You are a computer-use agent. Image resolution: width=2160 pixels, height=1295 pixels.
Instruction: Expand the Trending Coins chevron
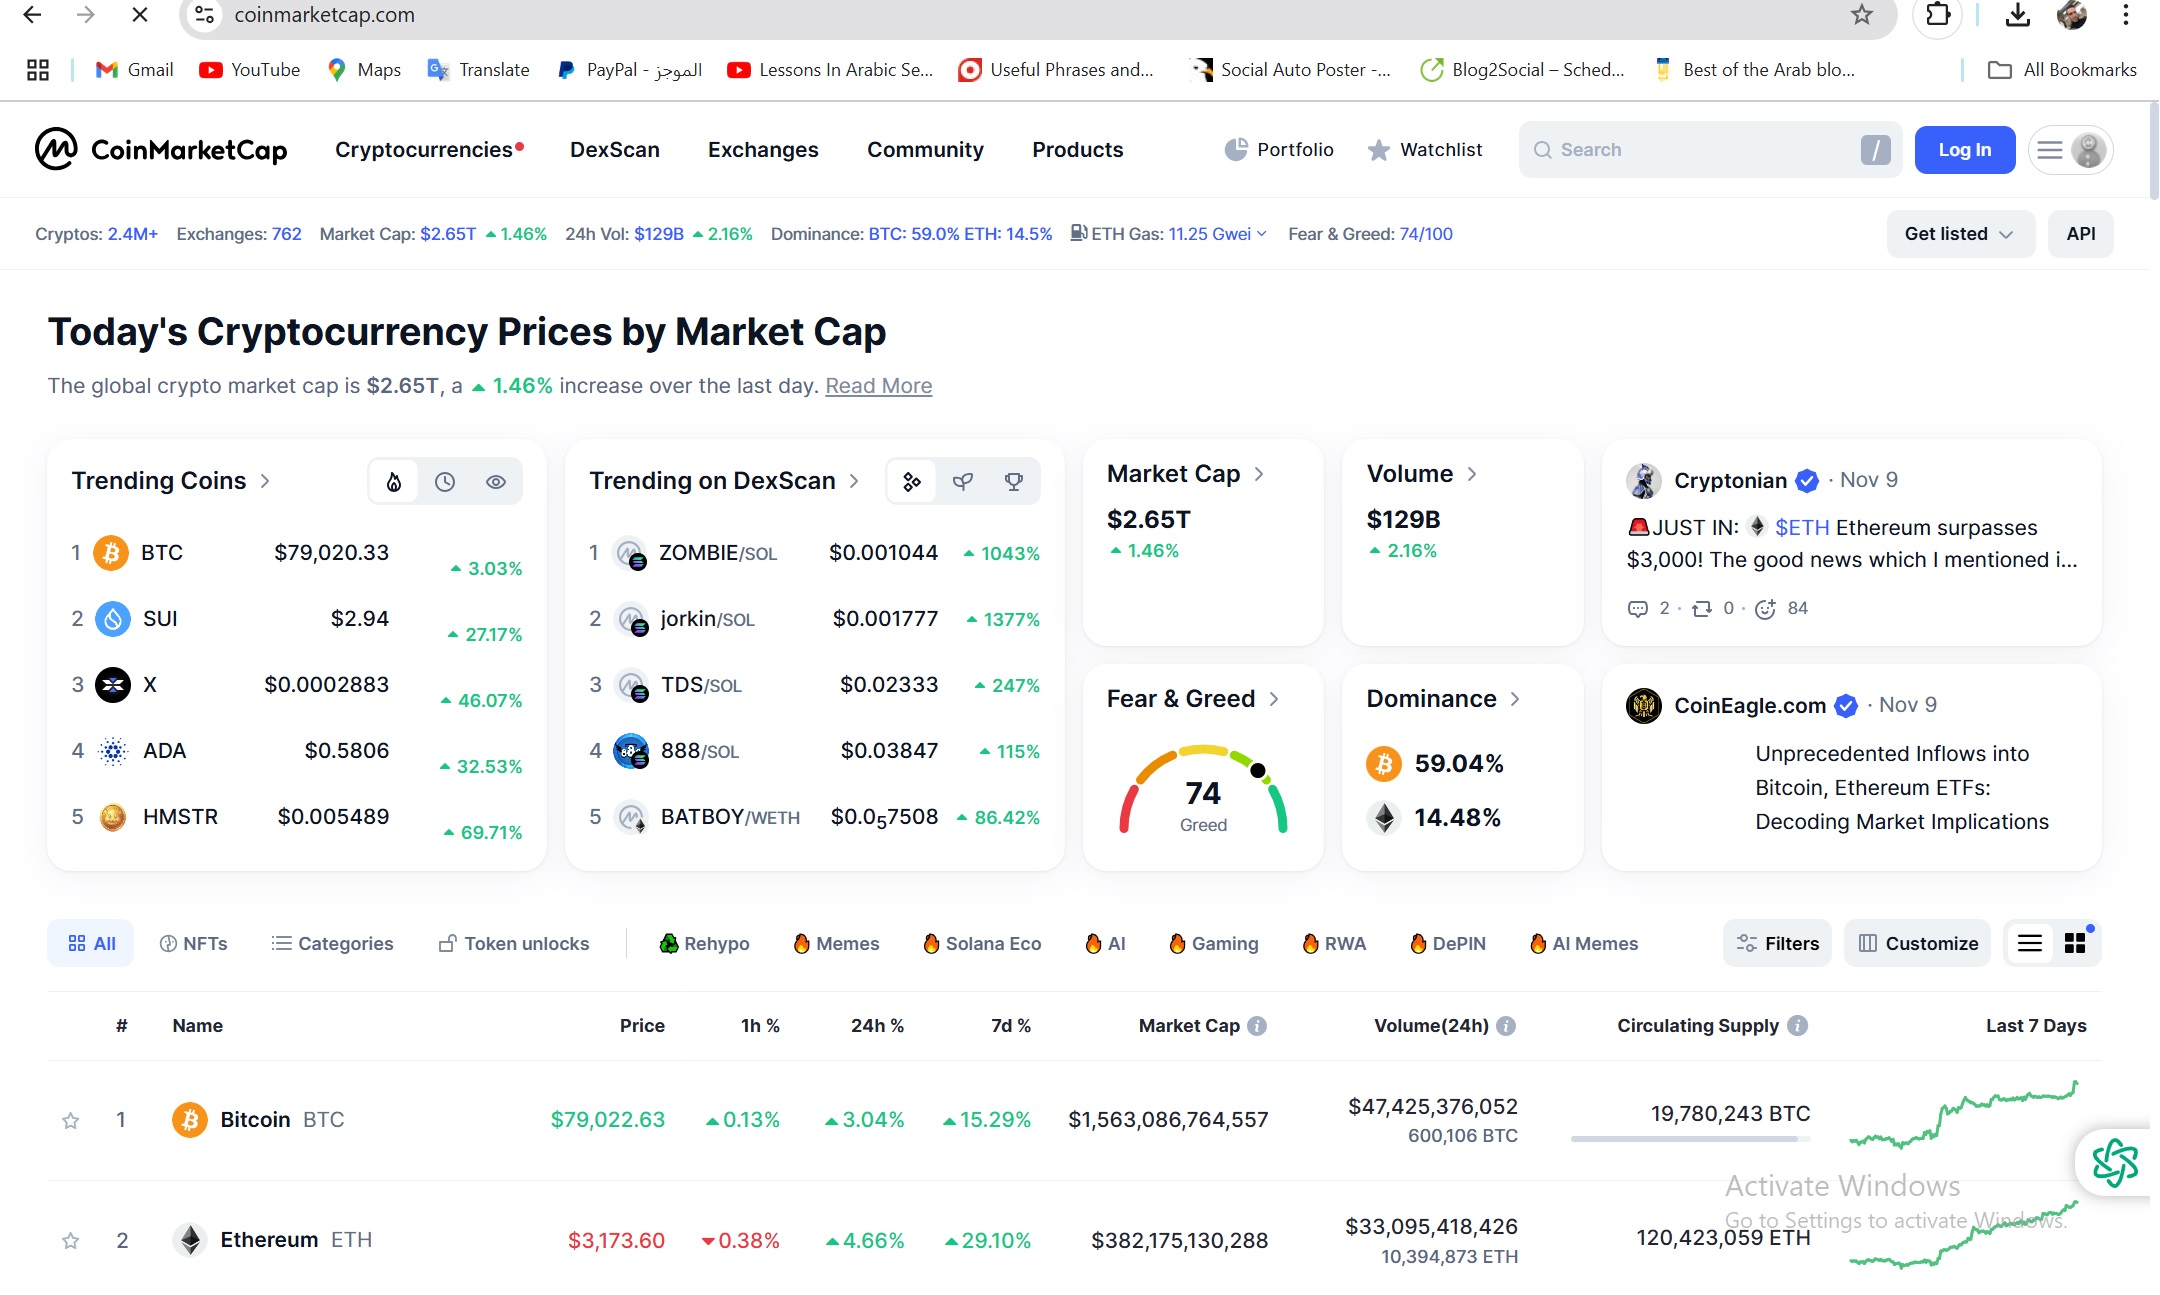coord(265,481)
